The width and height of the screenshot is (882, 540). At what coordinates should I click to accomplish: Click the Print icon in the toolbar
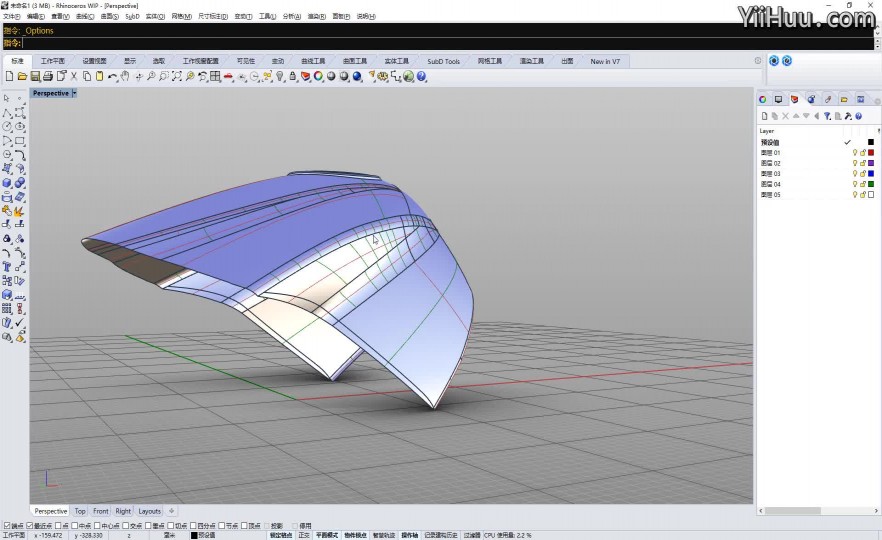48,76
